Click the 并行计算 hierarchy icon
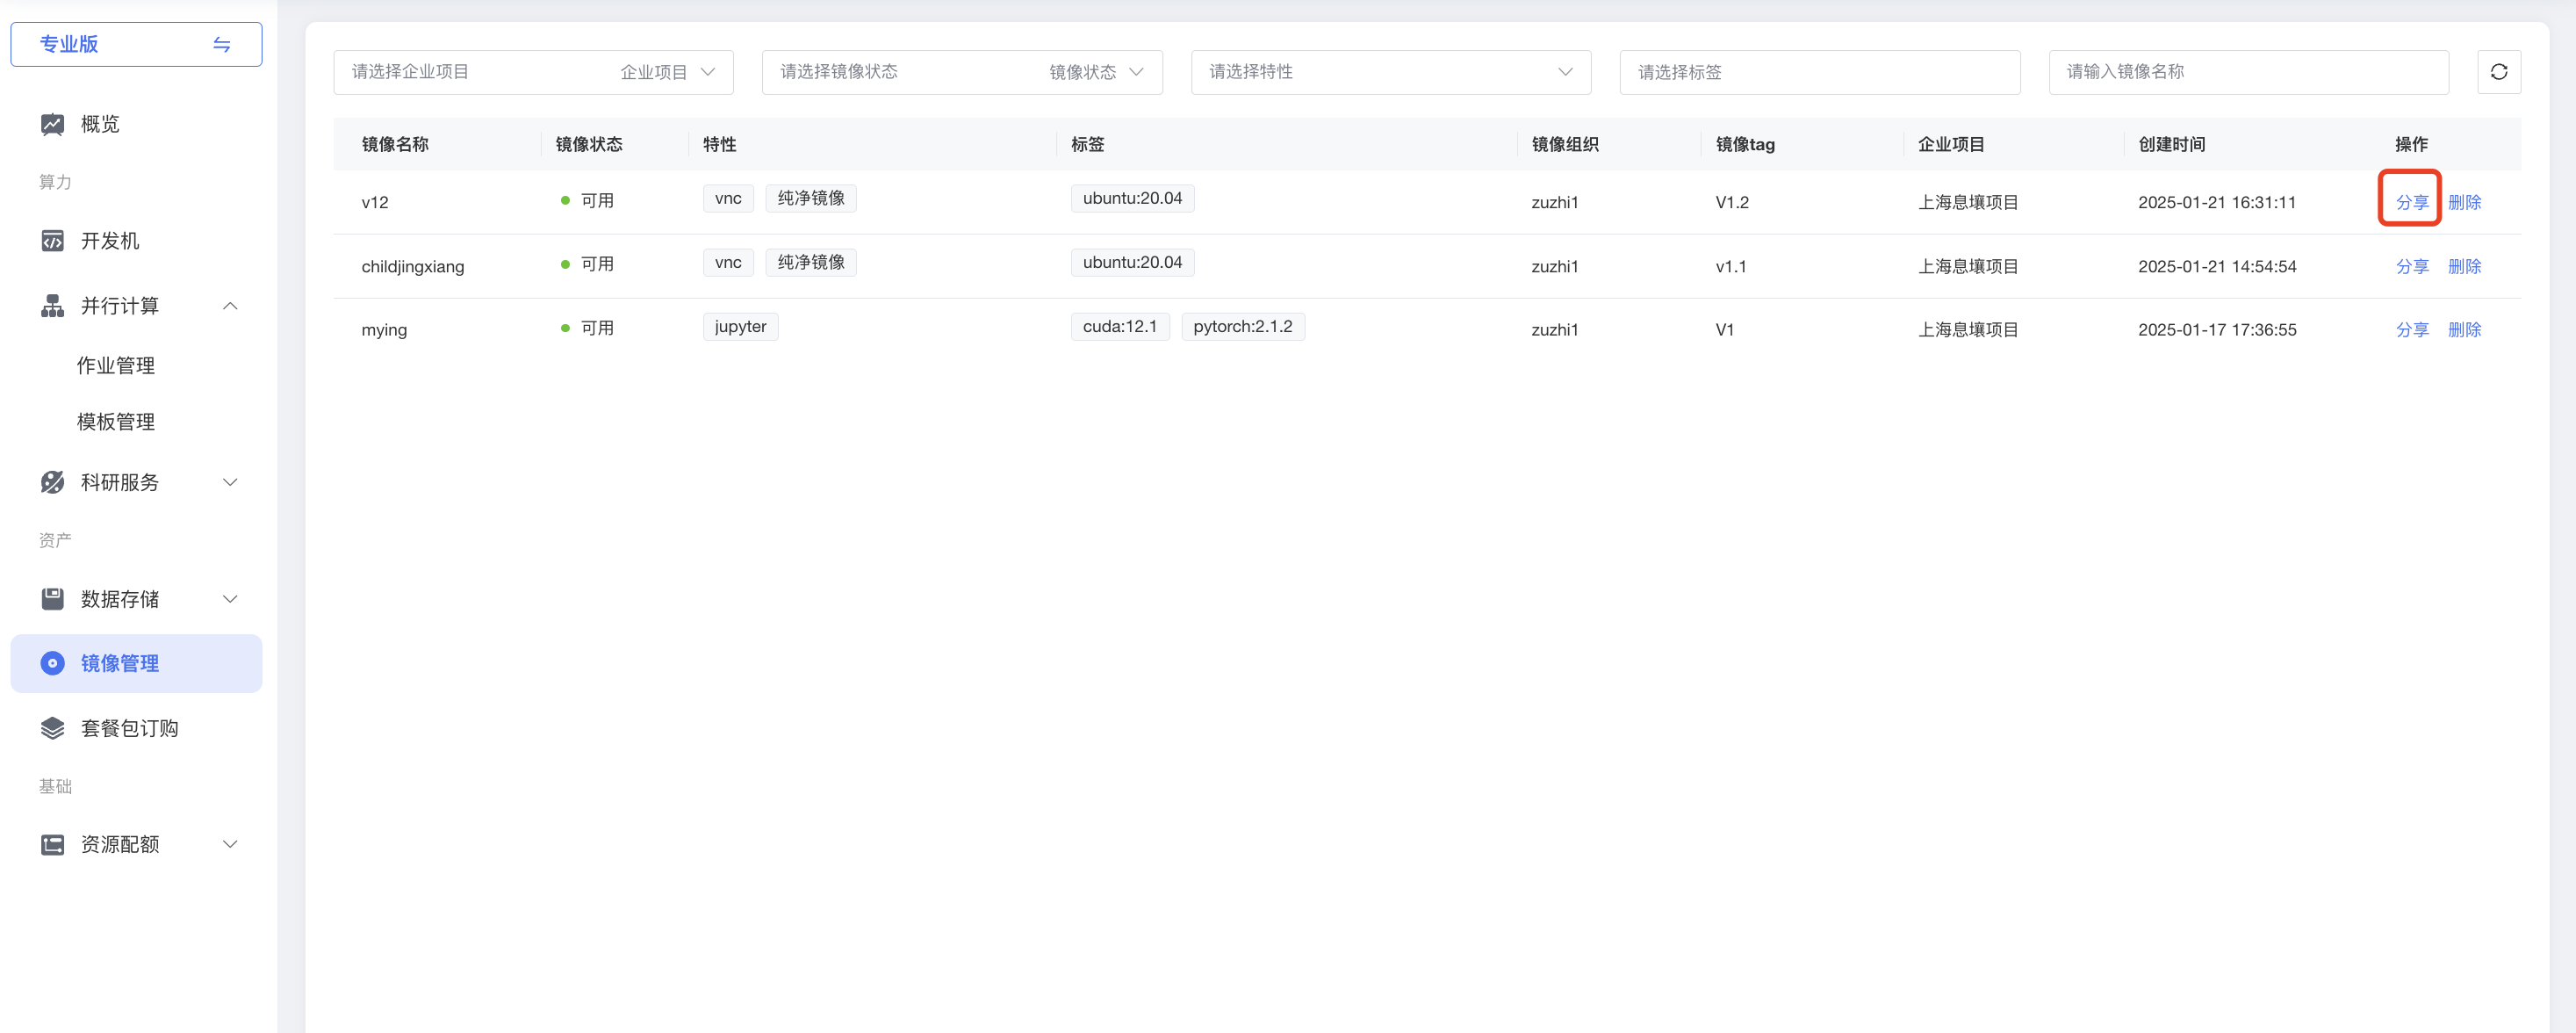Screen dimensions: 2576x1033 (52, 306)
